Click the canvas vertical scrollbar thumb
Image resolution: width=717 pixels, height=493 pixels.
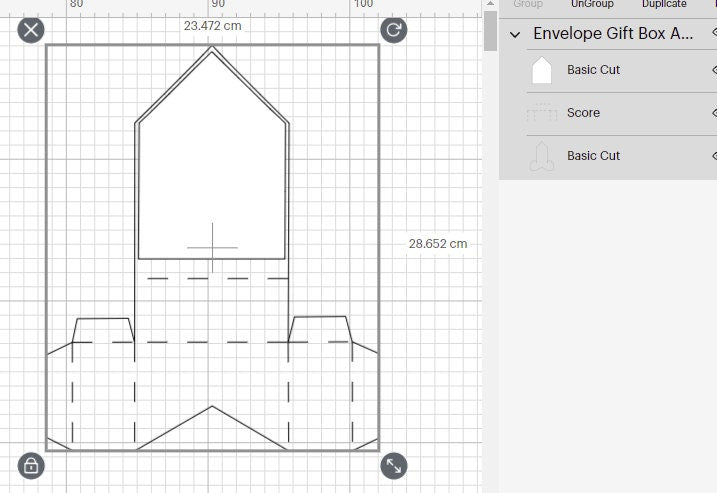[490, 30]
